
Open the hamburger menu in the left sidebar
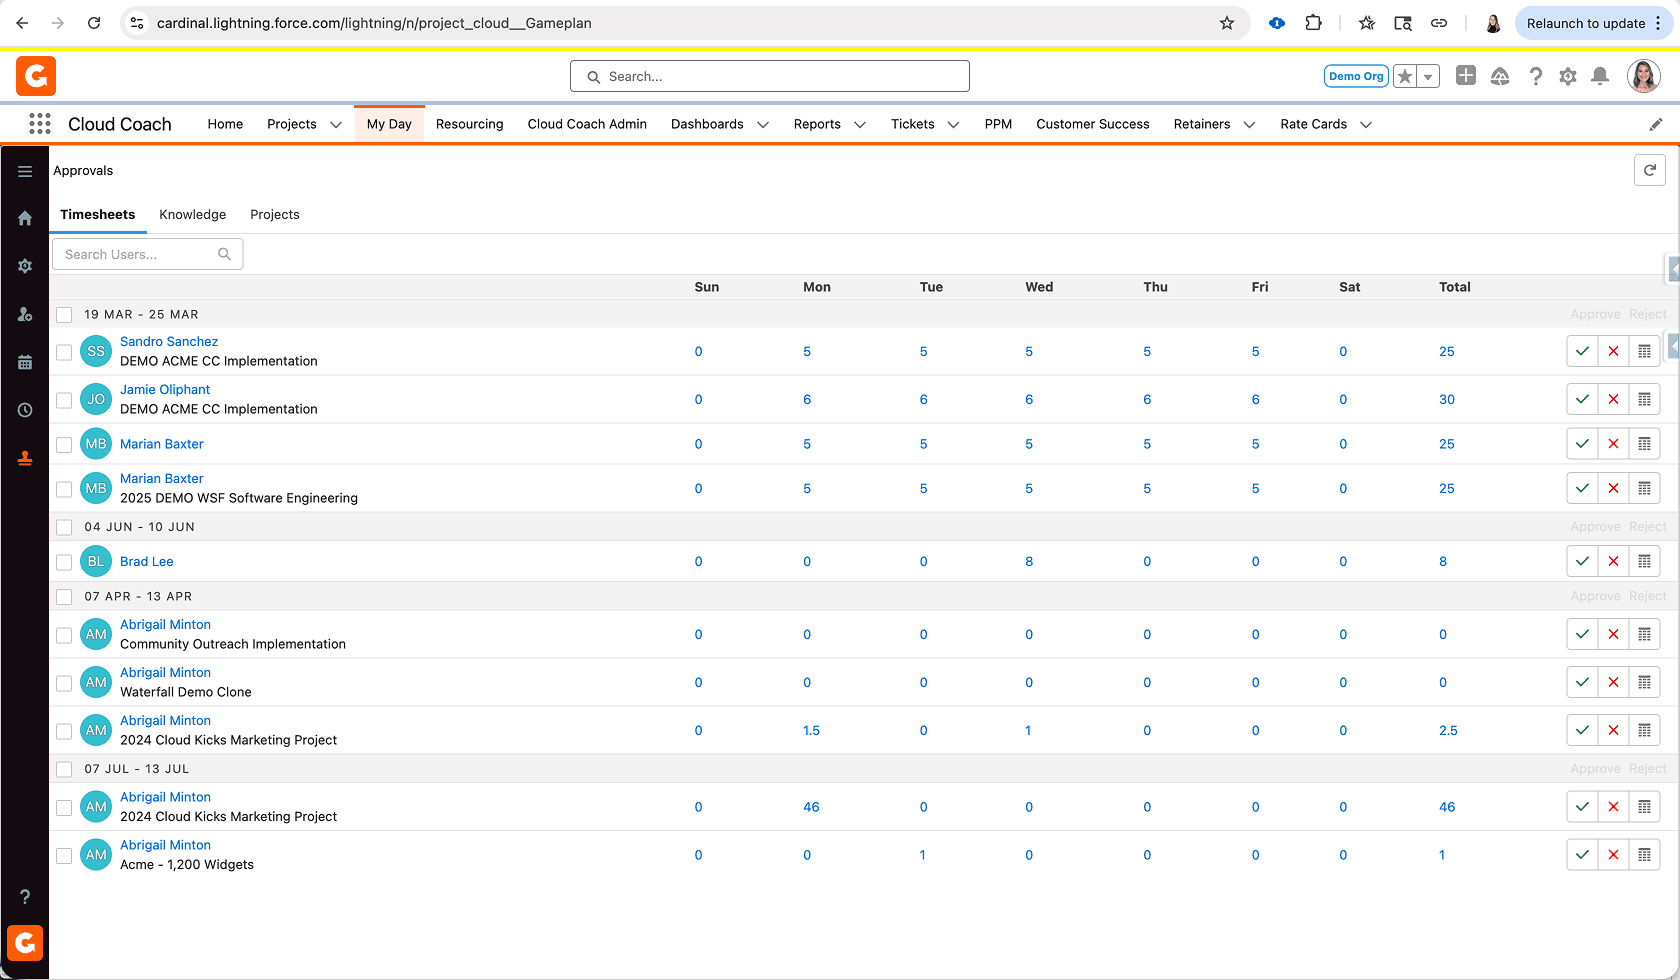tap(25, 172)
